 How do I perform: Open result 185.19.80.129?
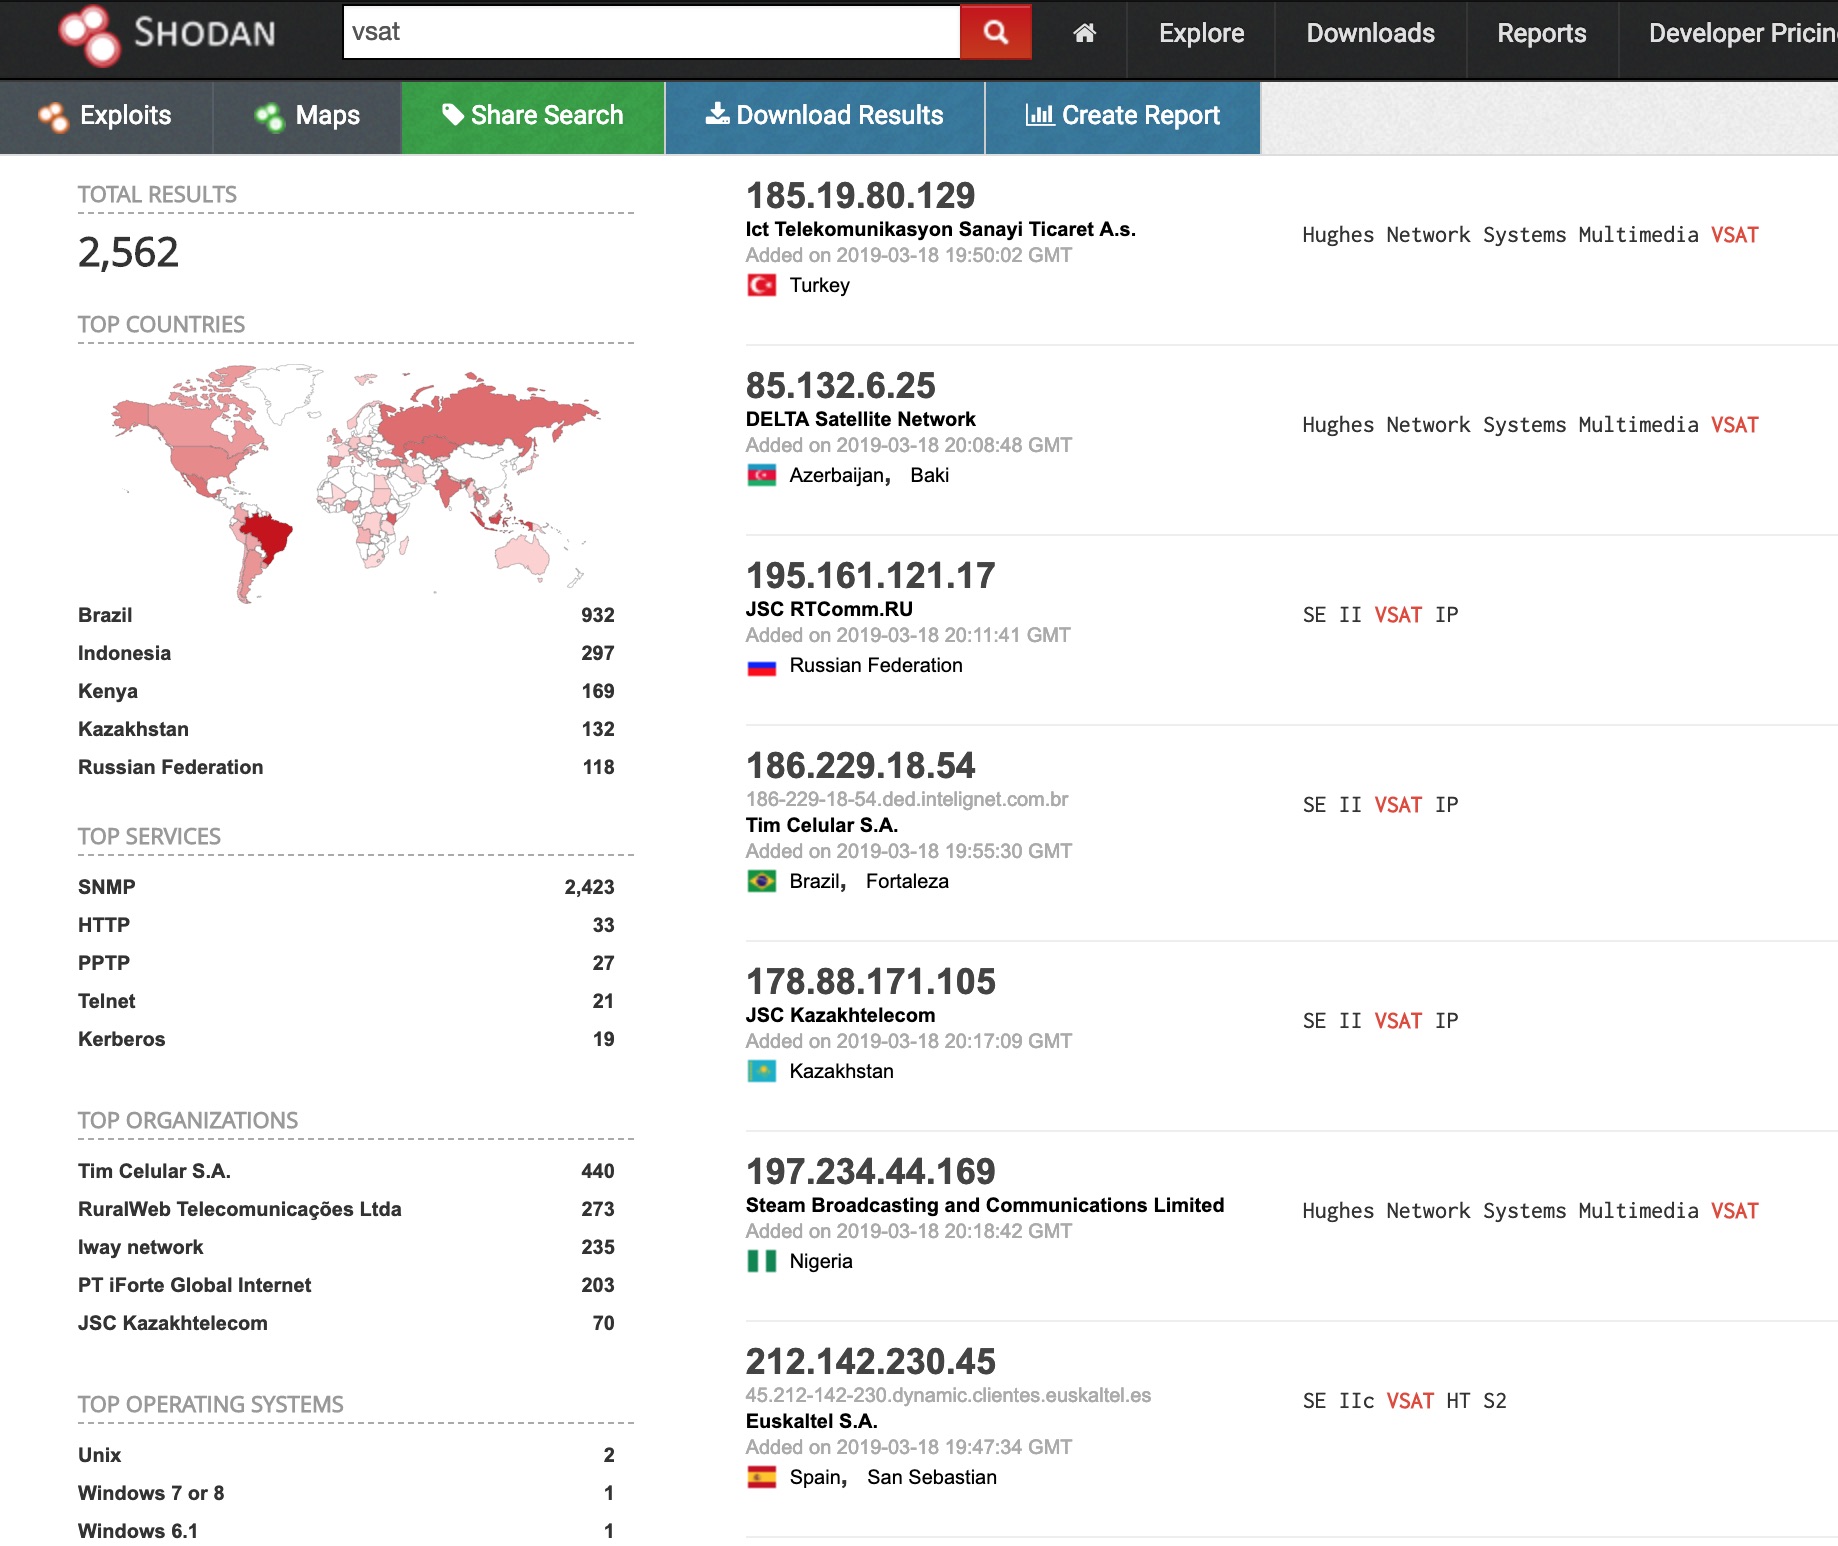coord(860,196)
